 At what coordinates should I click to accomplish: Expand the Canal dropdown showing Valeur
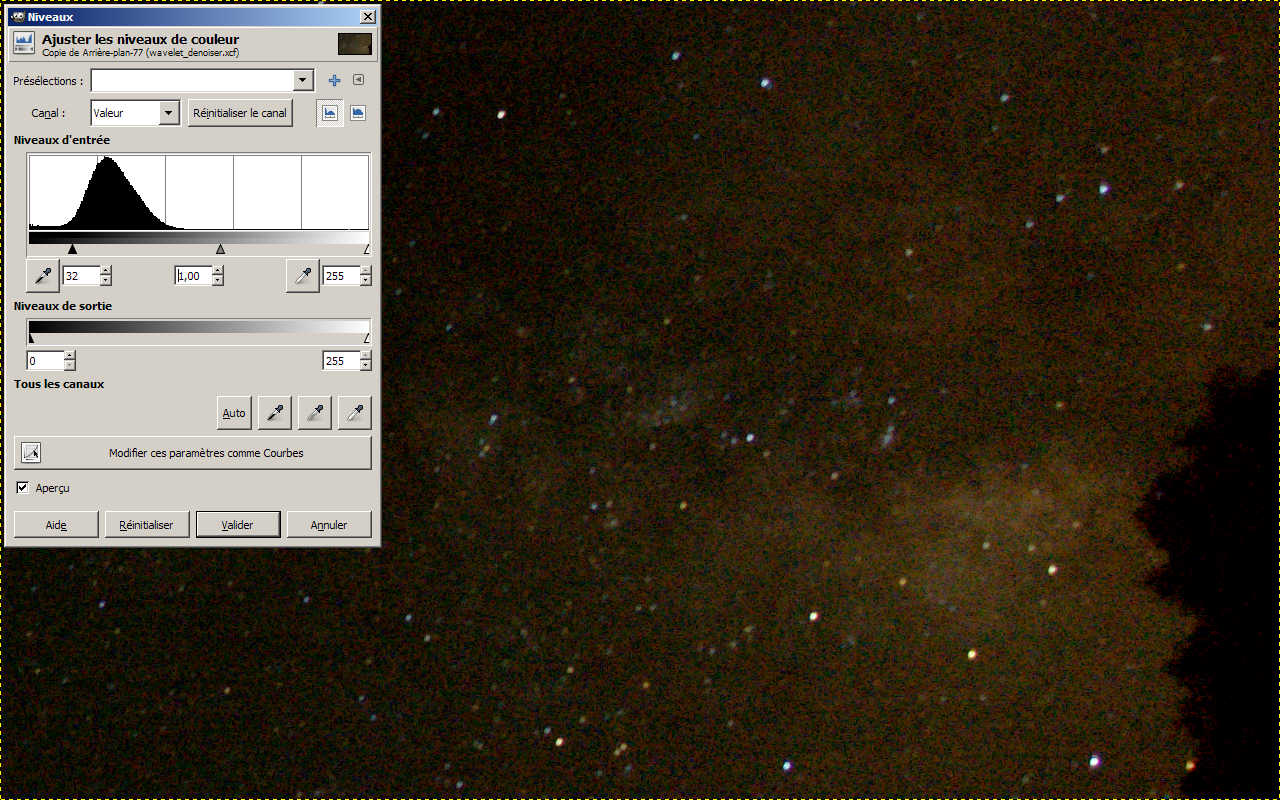168,113
